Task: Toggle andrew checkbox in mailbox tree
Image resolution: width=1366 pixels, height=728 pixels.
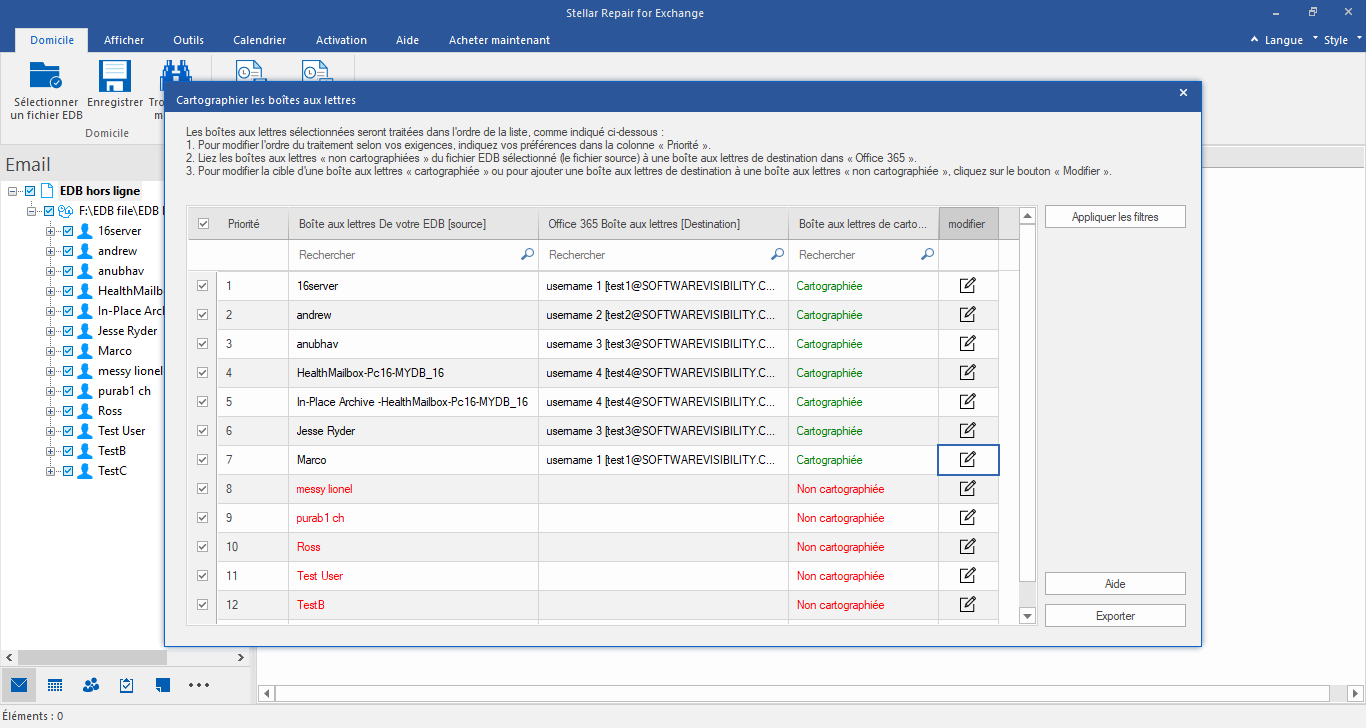Action: click(68, 251)
